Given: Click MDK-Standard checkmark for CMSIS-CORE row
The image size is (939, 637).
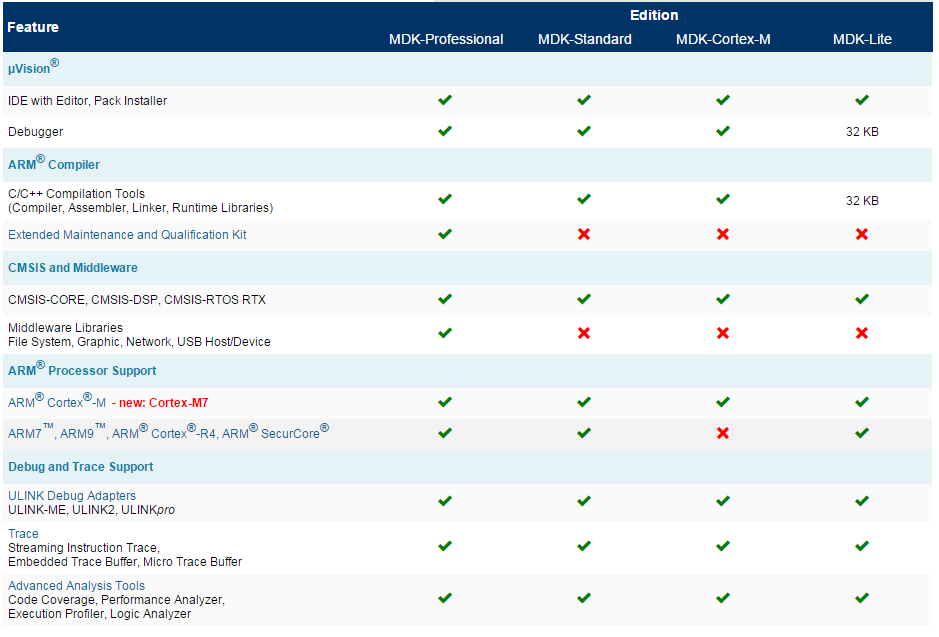Looking at the screenshot, I should tap(584, 298).
